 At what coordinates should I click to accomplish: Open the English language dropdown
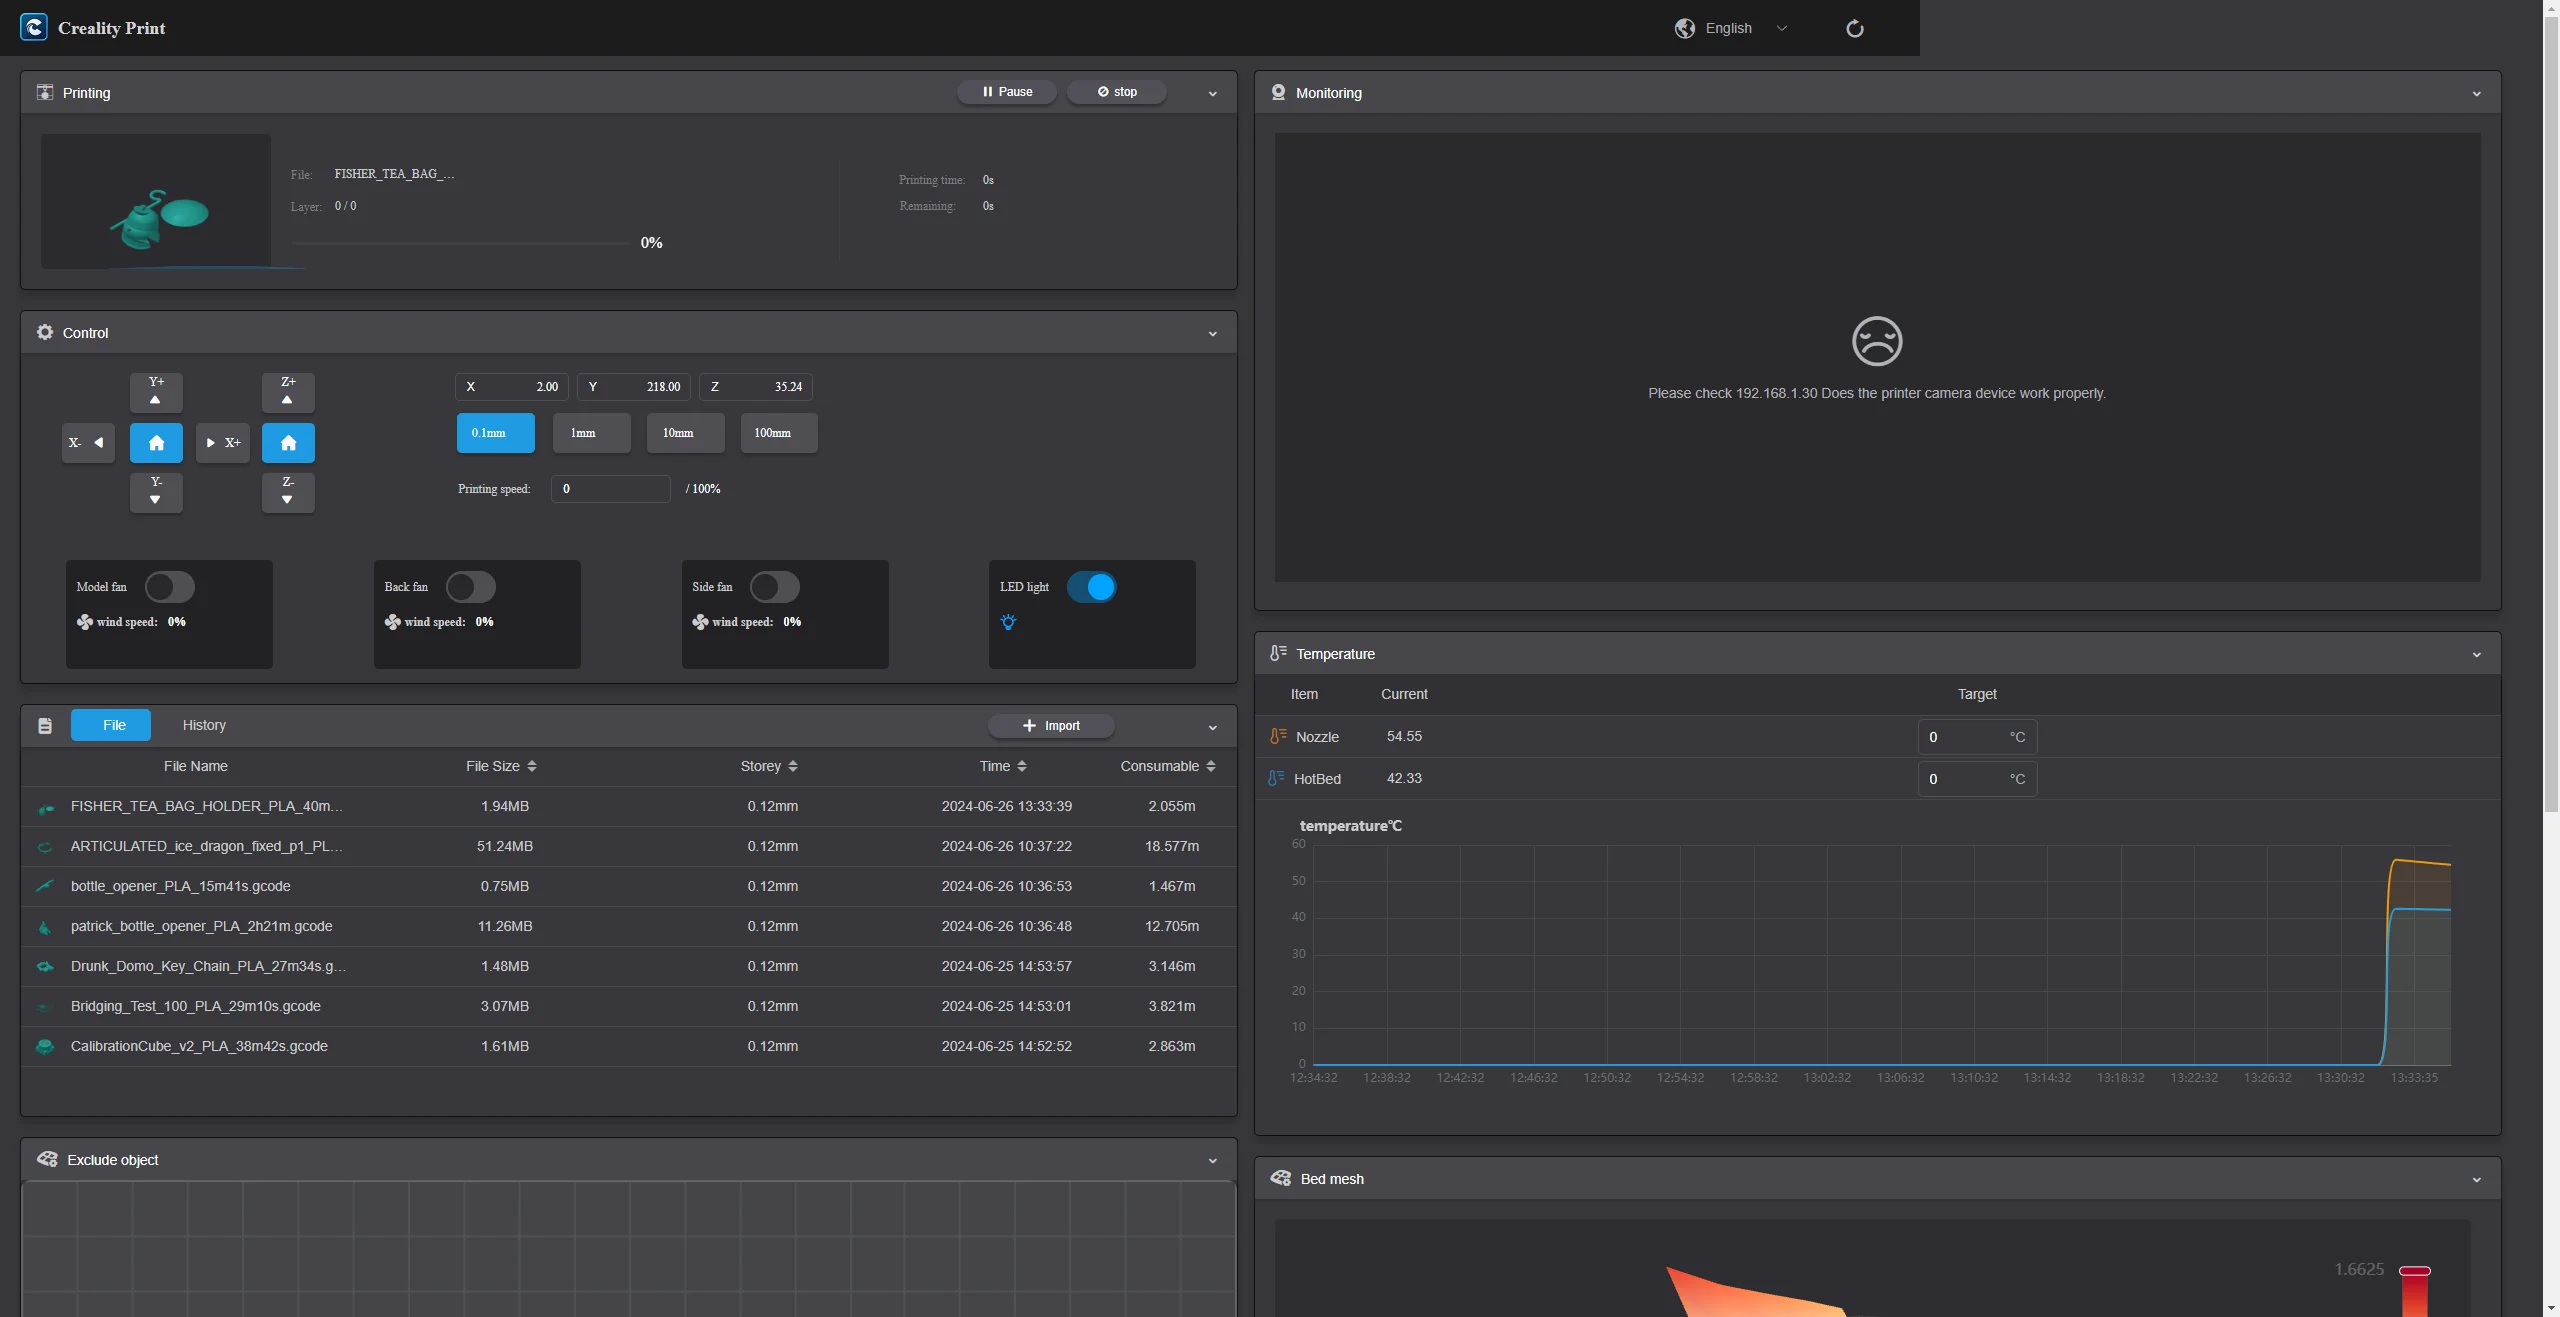point(1731,28)
